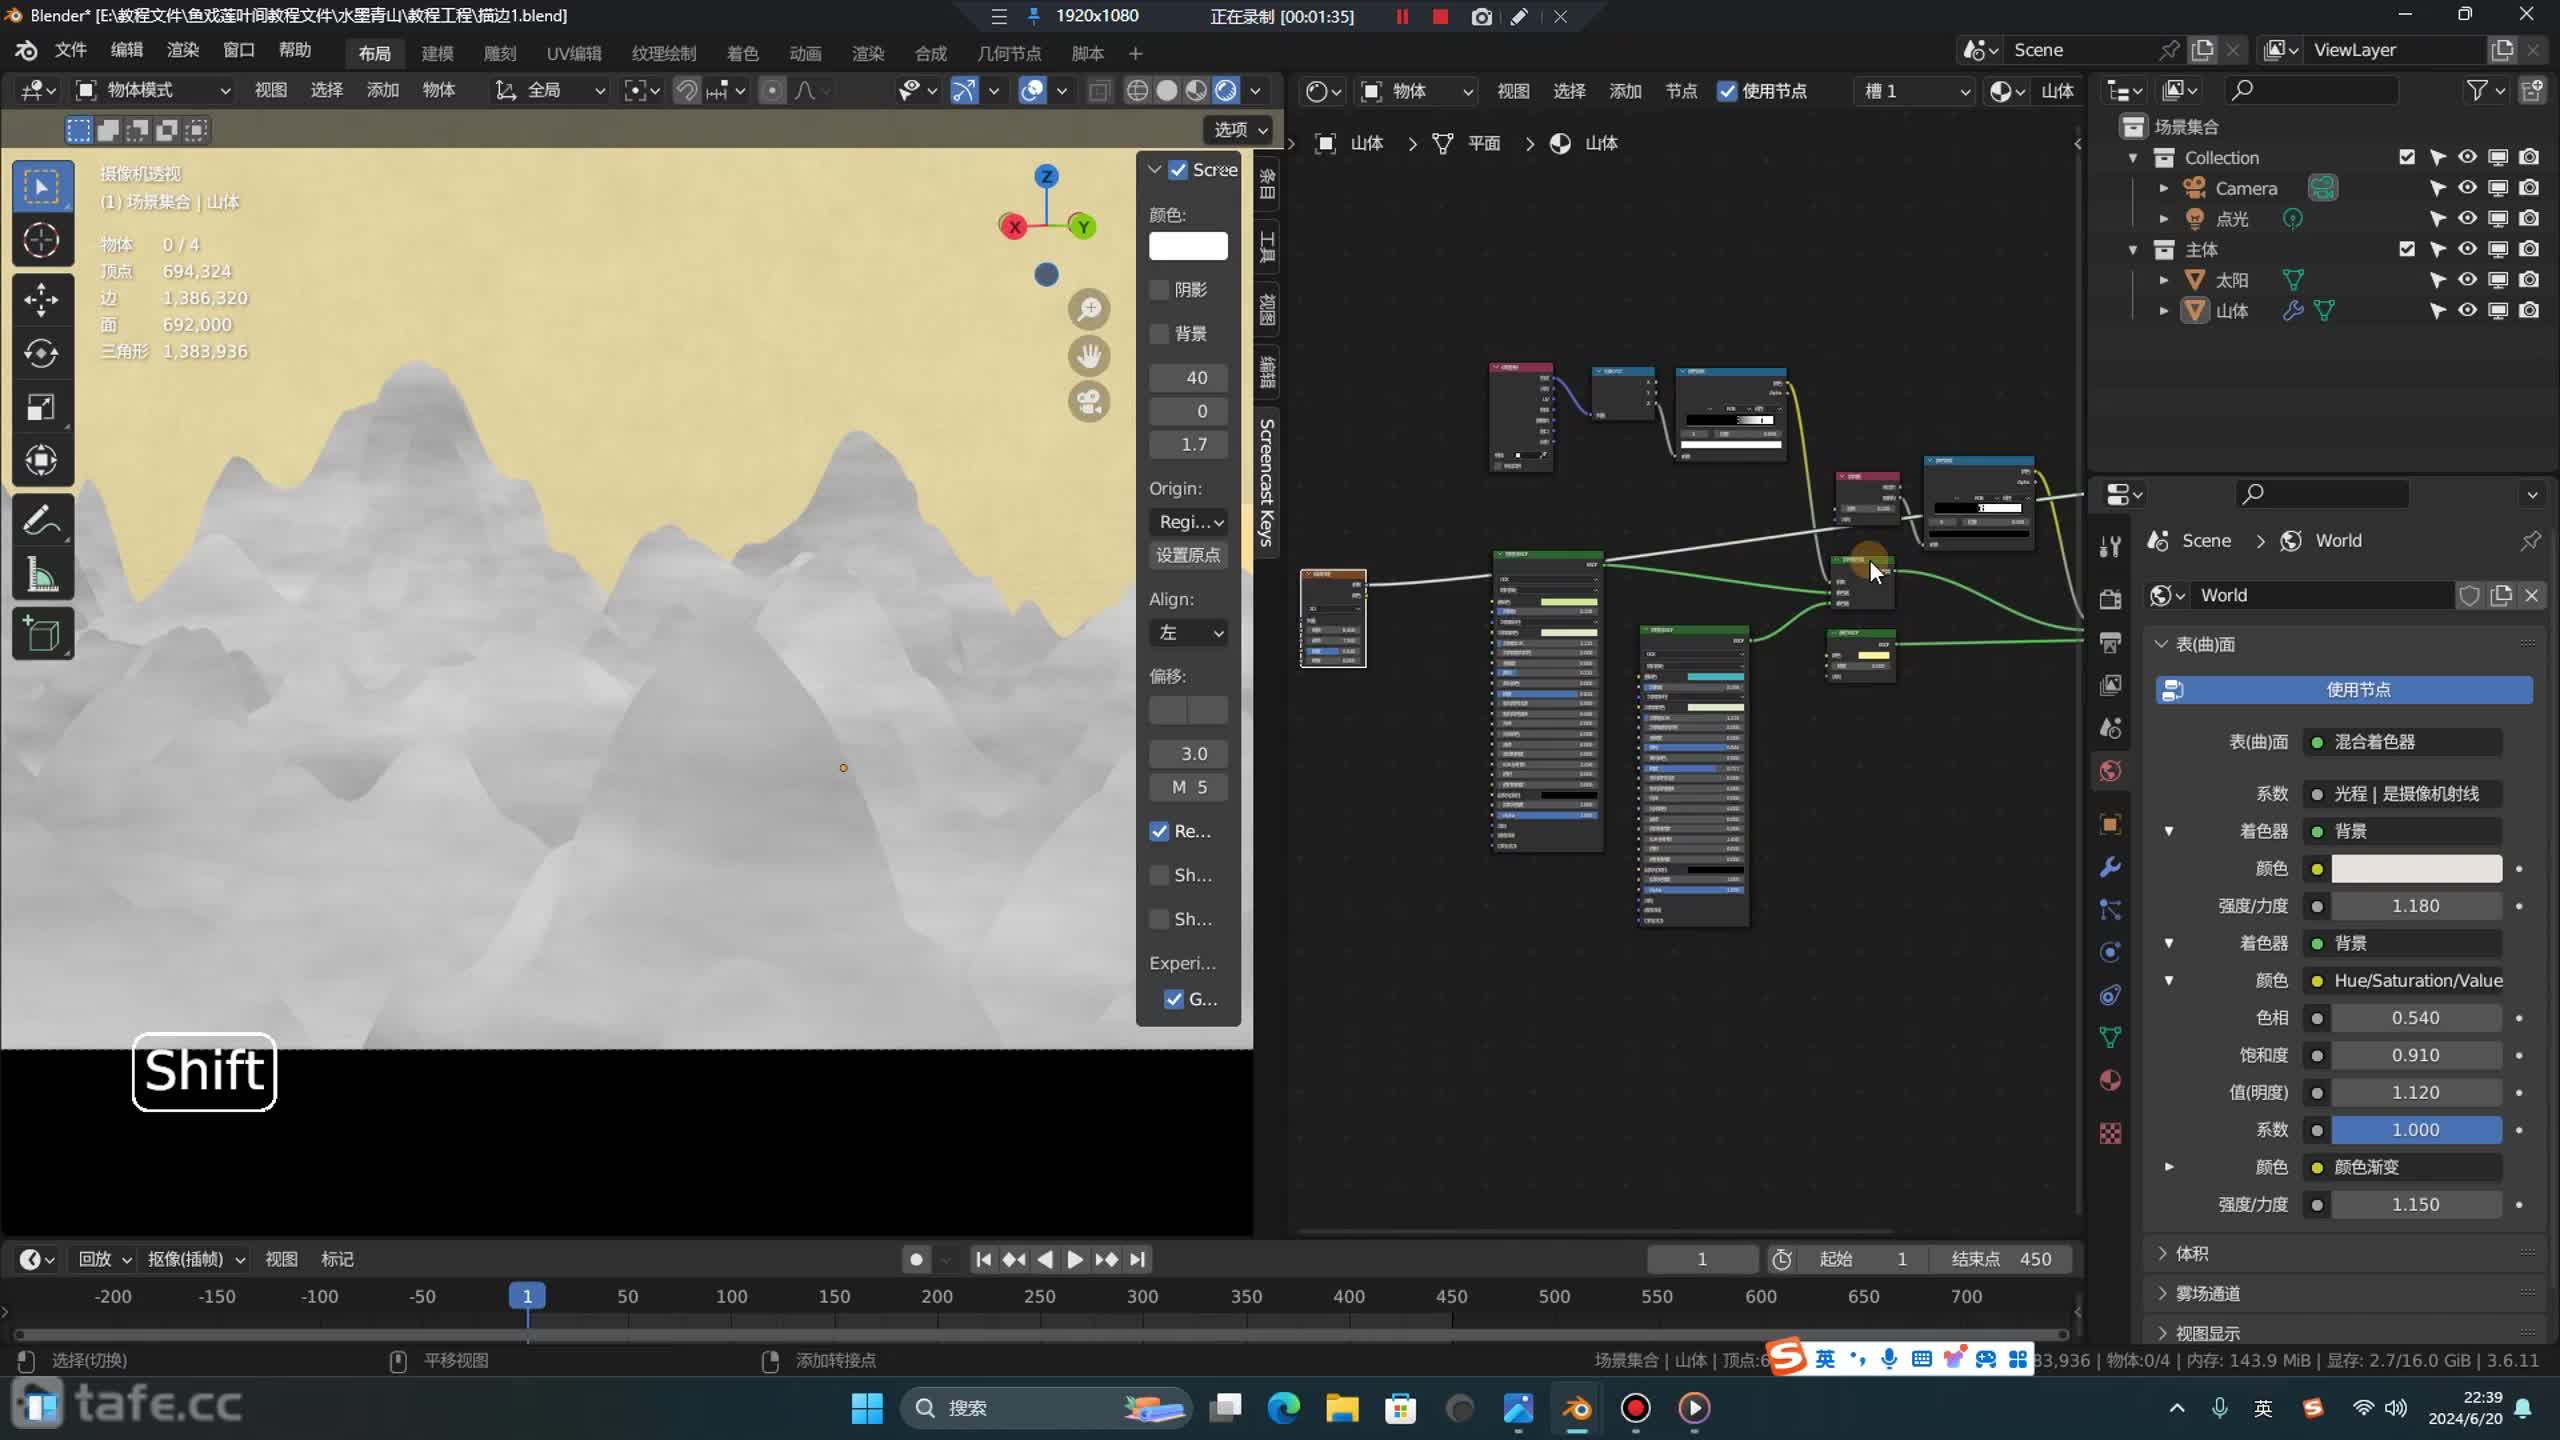Open the Align 左 dropdown
Viewport: 2560px width, 1440px height.
click(x=1188, y=633)
